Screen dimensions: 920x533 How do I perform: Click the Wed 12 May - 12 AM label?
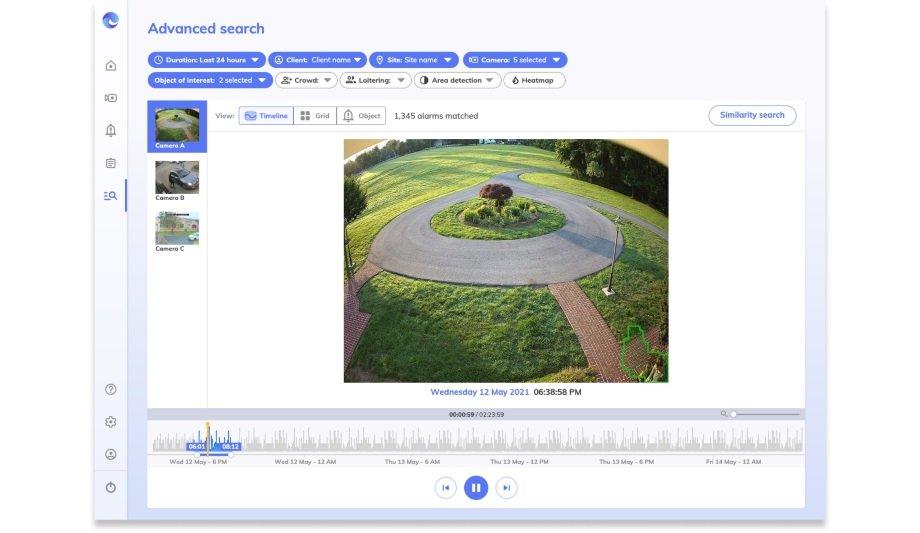[305, 462]
